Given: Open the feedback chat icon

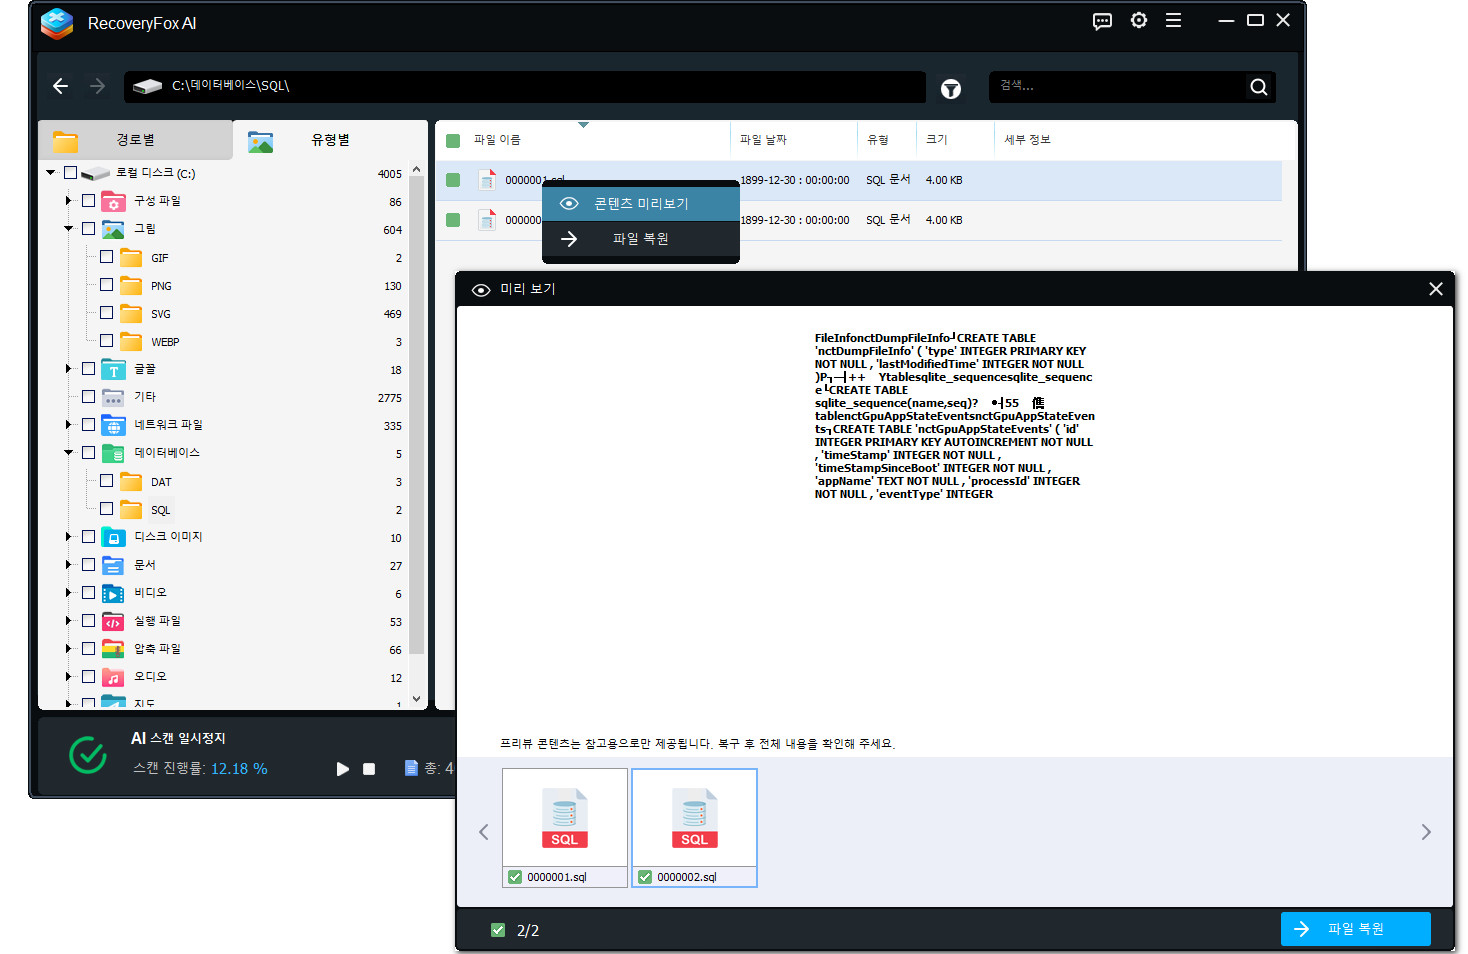Looking at the screenshot, I should coord(1102,21).
